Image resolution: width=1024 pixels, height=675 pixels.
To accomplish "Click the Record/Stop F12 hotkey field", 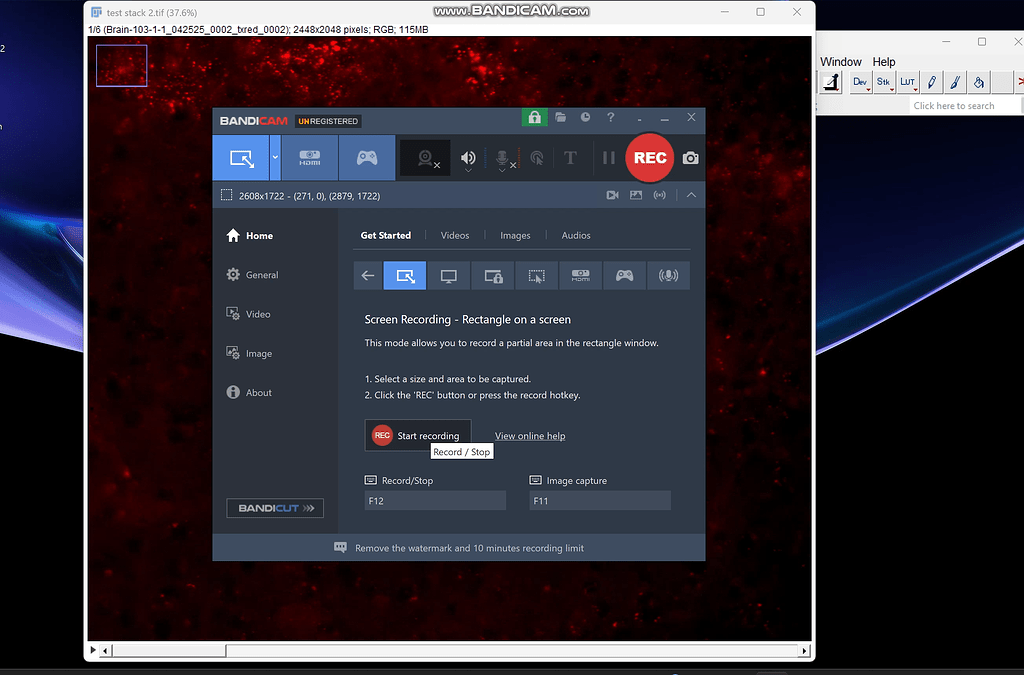I will (x=434, y=500).
